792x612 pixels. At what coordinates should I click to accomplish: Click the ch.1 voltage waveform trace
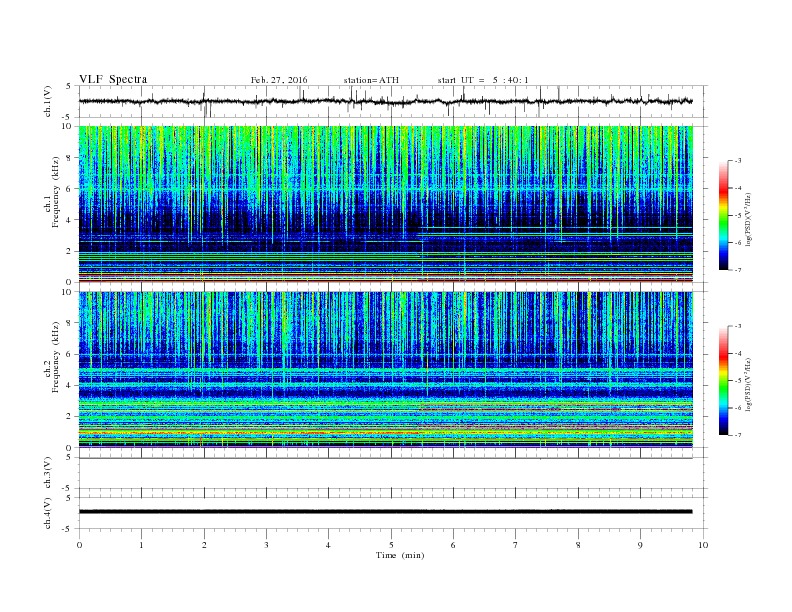tap(385, 101)
